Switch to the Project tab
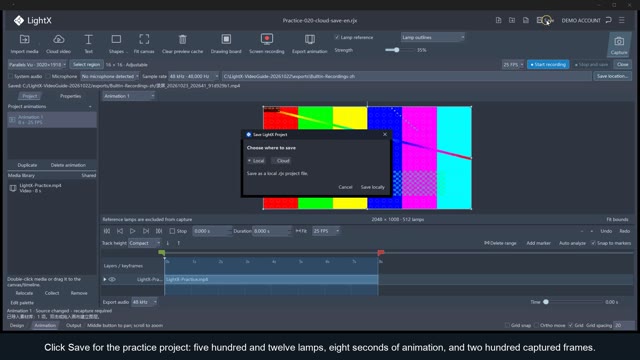640x360 pixels. 29,96
